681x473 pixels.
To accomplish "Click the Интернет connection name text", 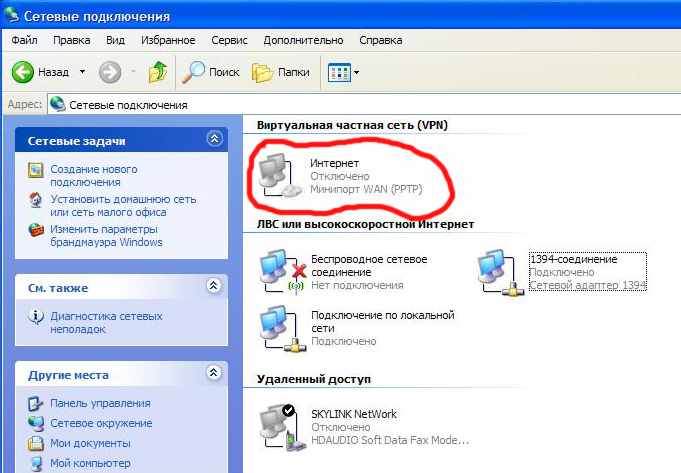I will pos(334,163).
